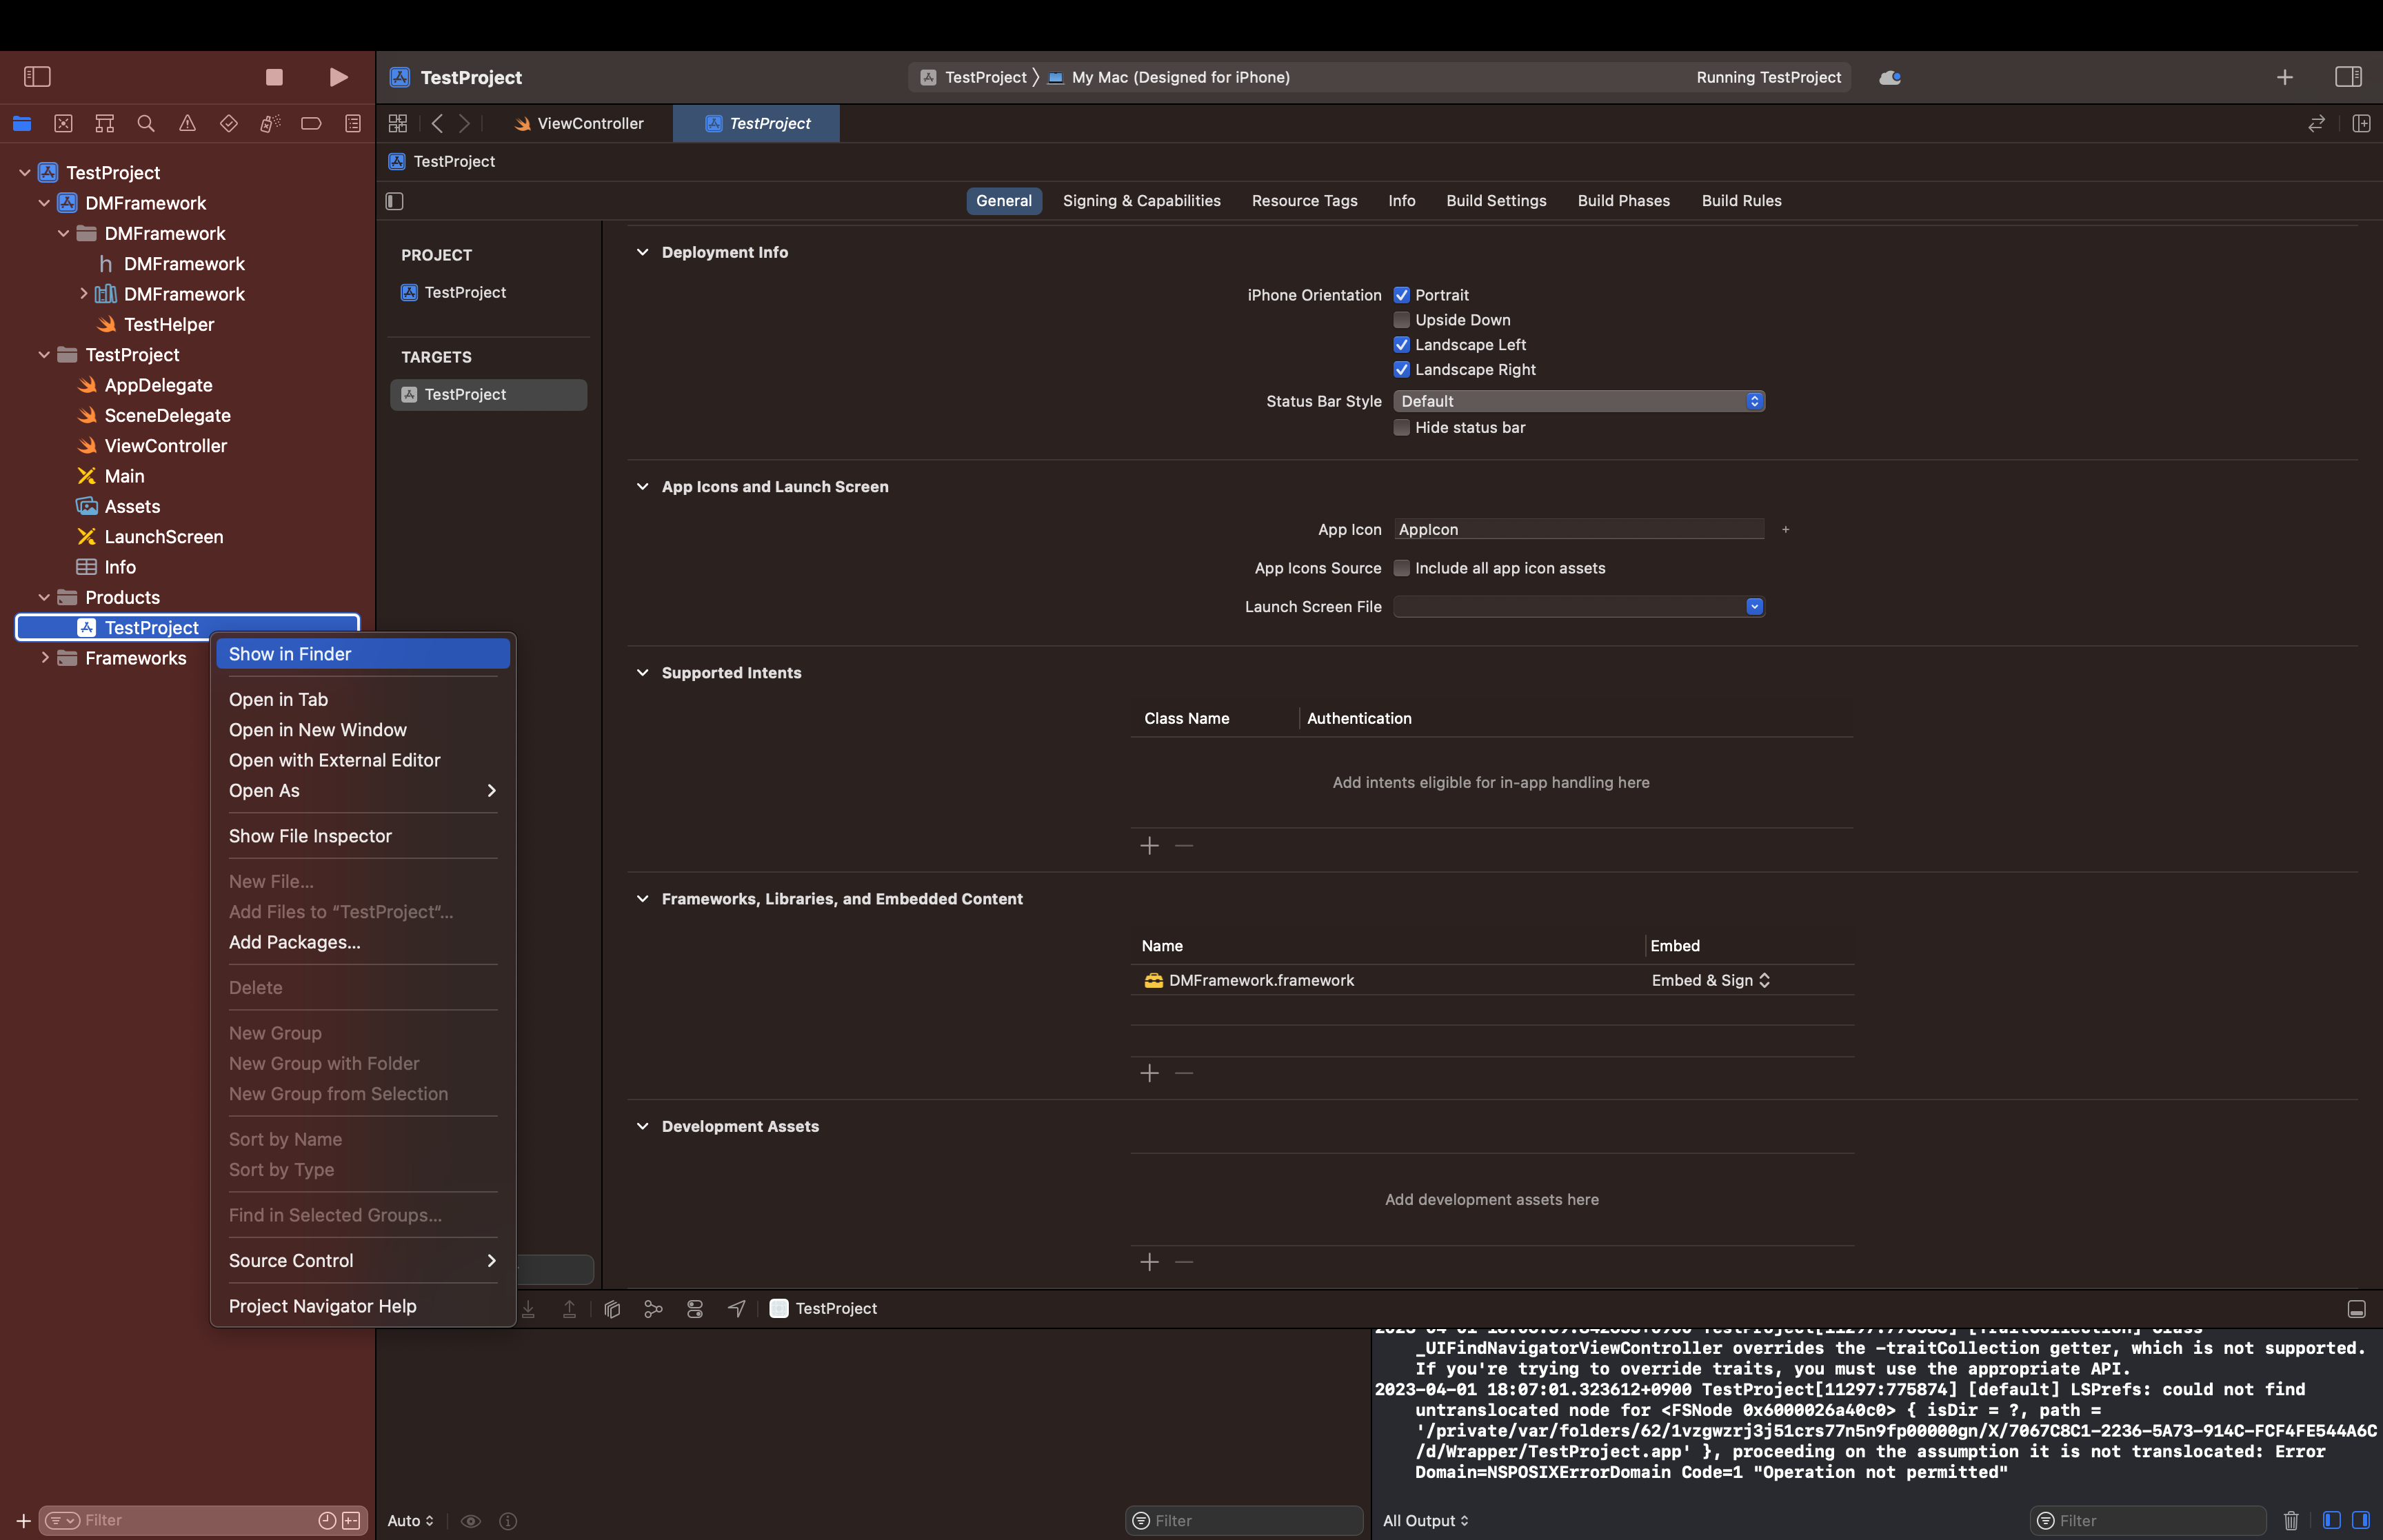Screen dimensions: 2383x1540
Task: Click the Stop button in the toolbar
Action: (274, 77)
